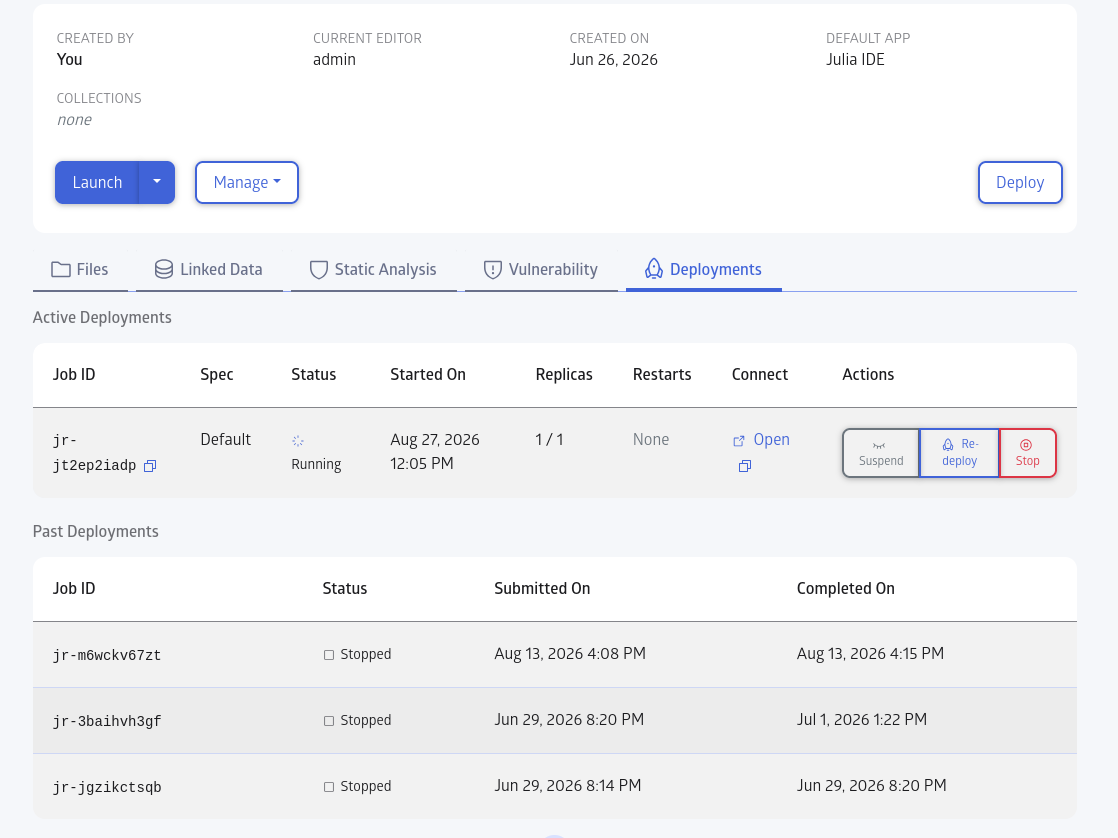The height and width of the screenshot is (838, 1118).
Task: Switch to the Linked Data tab
Action: point(209,270)
